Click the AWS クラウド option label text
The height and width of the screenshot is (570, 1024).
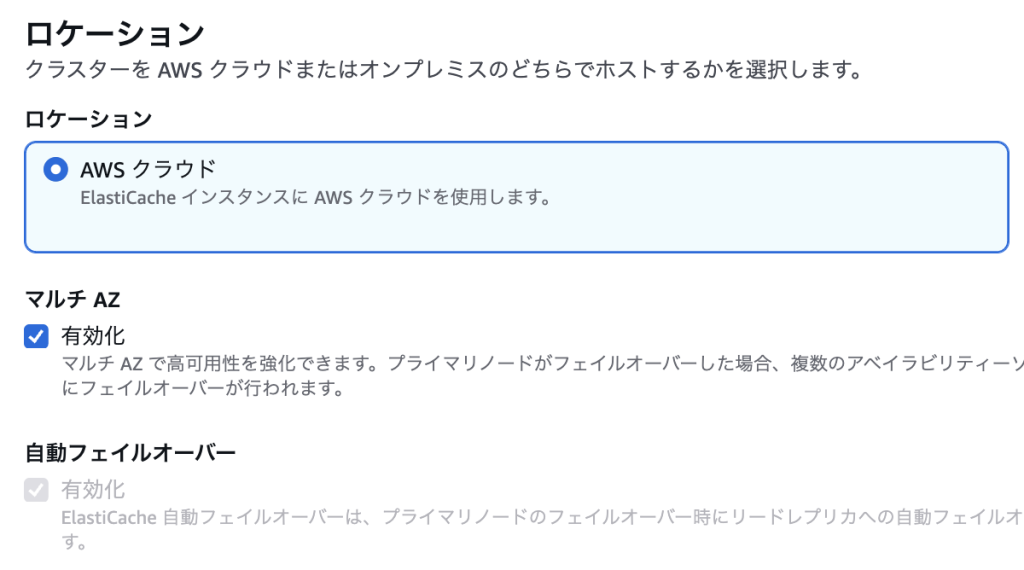[148, 170]
